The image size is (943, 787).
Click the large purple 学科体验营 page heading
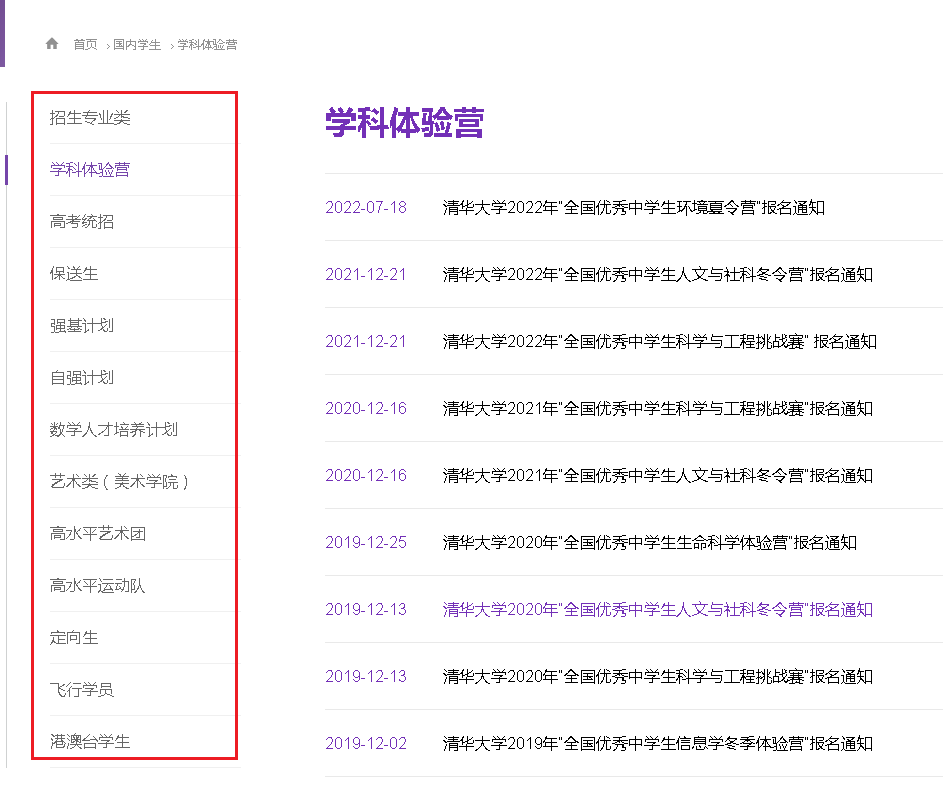(405, 123)
